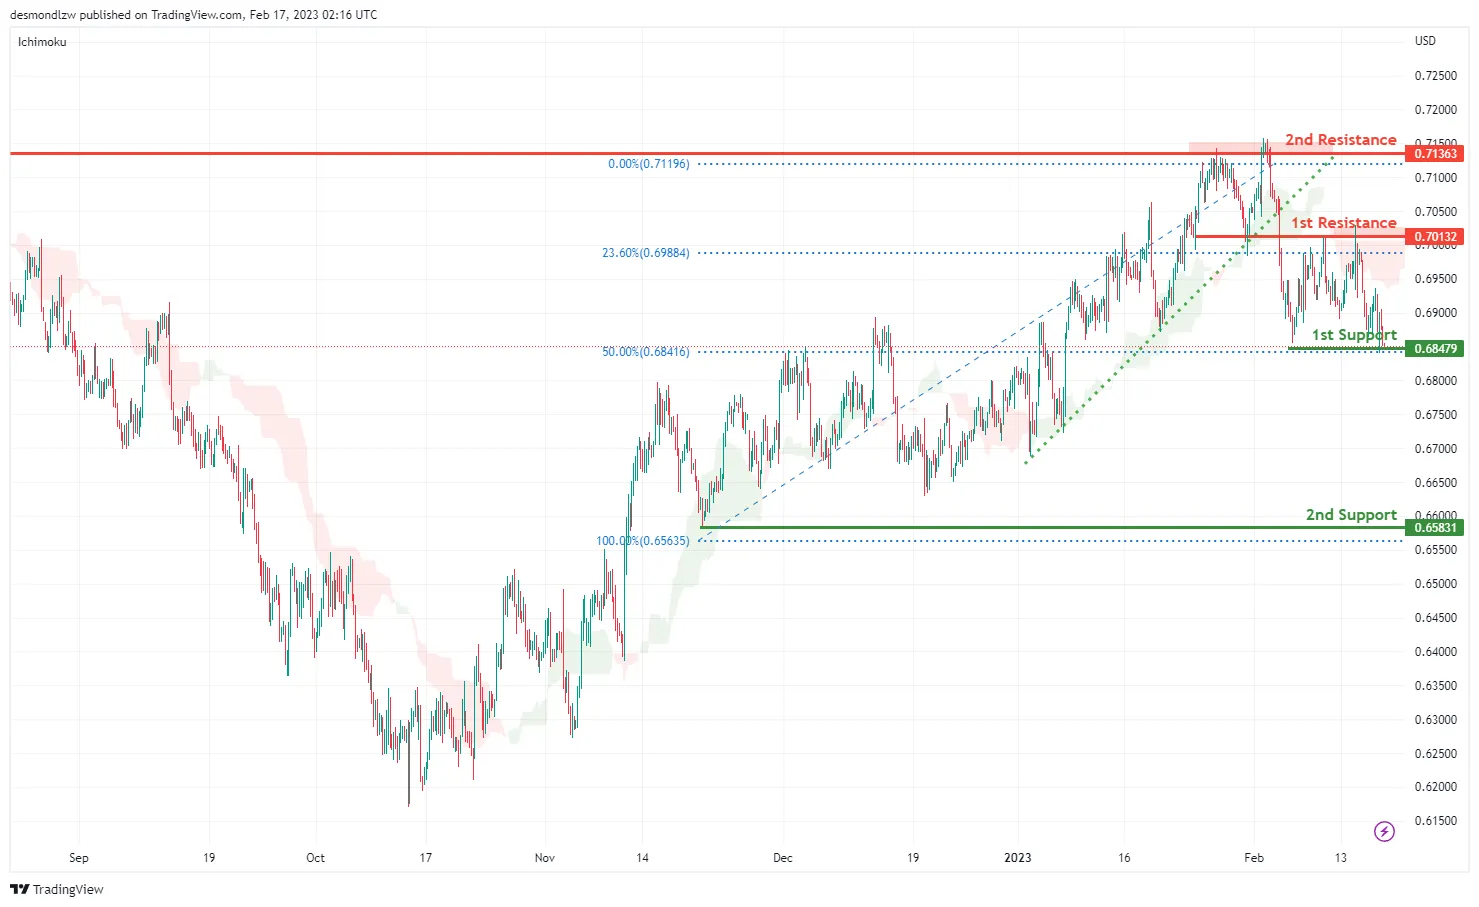Click the Dec label on time axis

pyautogui.click(x=783, y=858)
